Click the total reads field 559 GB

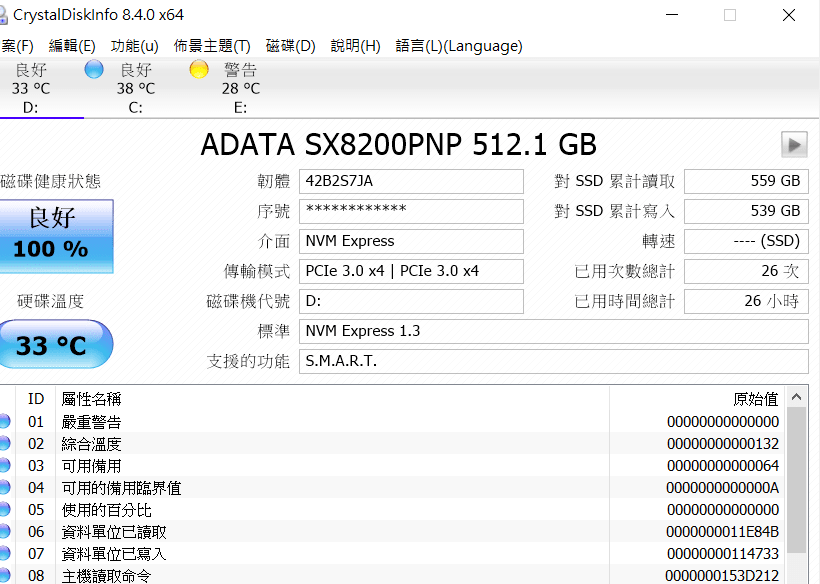(x=746, y=181)
